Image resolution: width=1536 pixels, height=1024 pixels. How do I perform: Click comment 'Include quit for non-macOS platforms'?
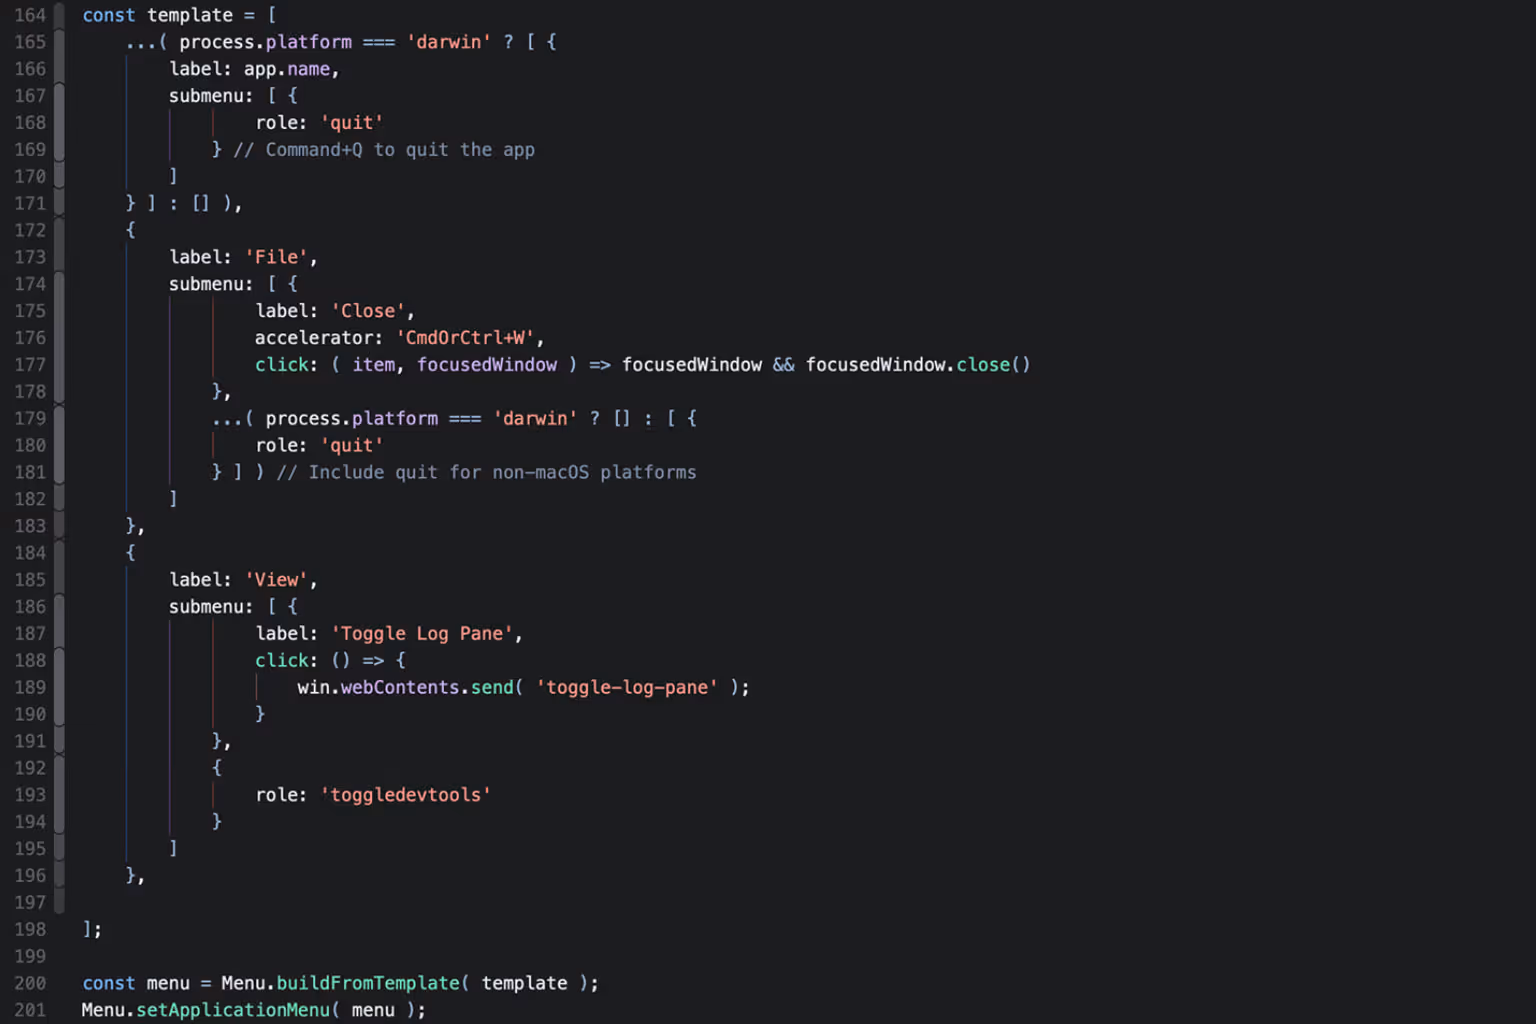(487, 472)
